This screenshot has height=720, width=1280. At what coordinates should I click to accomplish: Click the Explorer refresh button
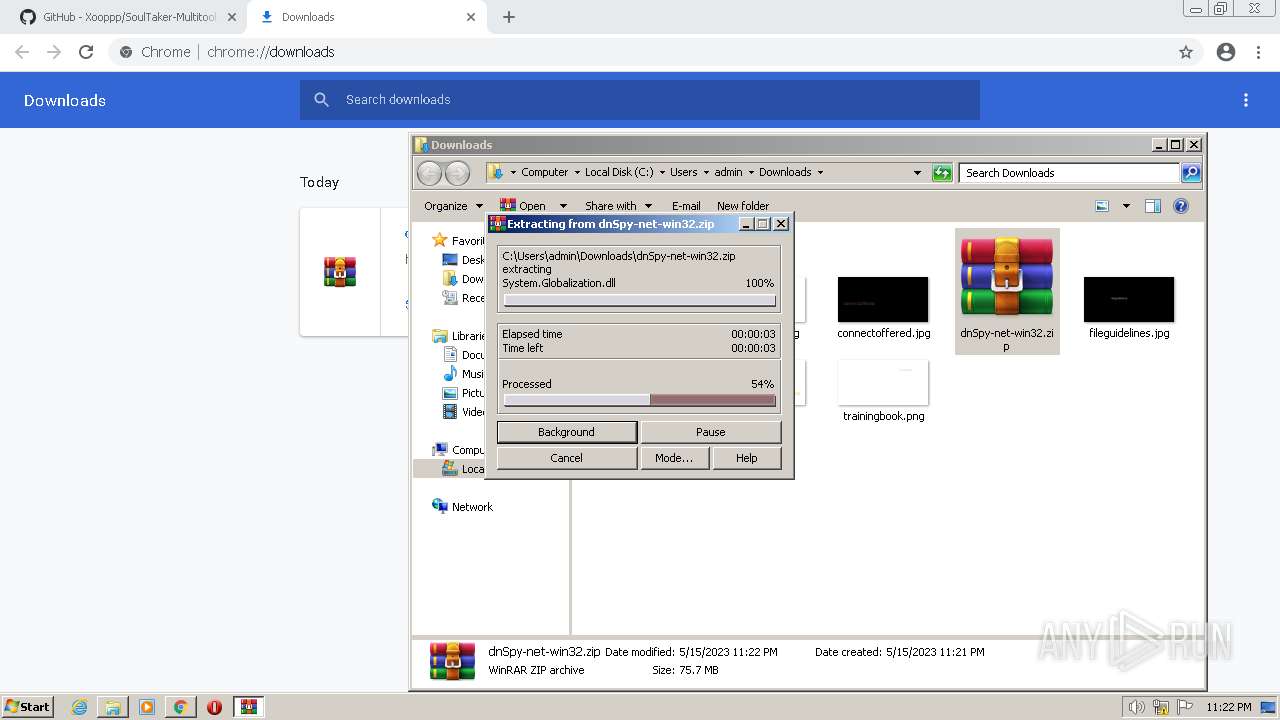pyautogui.click(x=942, y=173)
